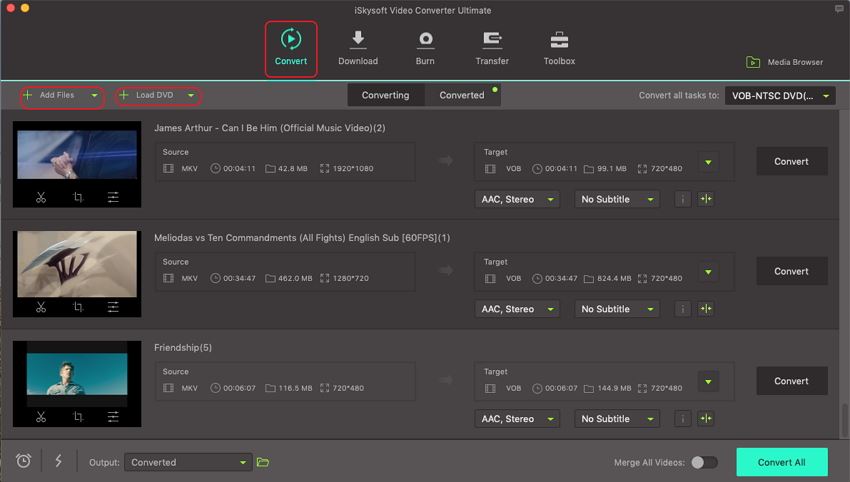This screenshot has height=482, width=850.
Task: Click the file list vertical scrollbar
Action: click(844, 419)
